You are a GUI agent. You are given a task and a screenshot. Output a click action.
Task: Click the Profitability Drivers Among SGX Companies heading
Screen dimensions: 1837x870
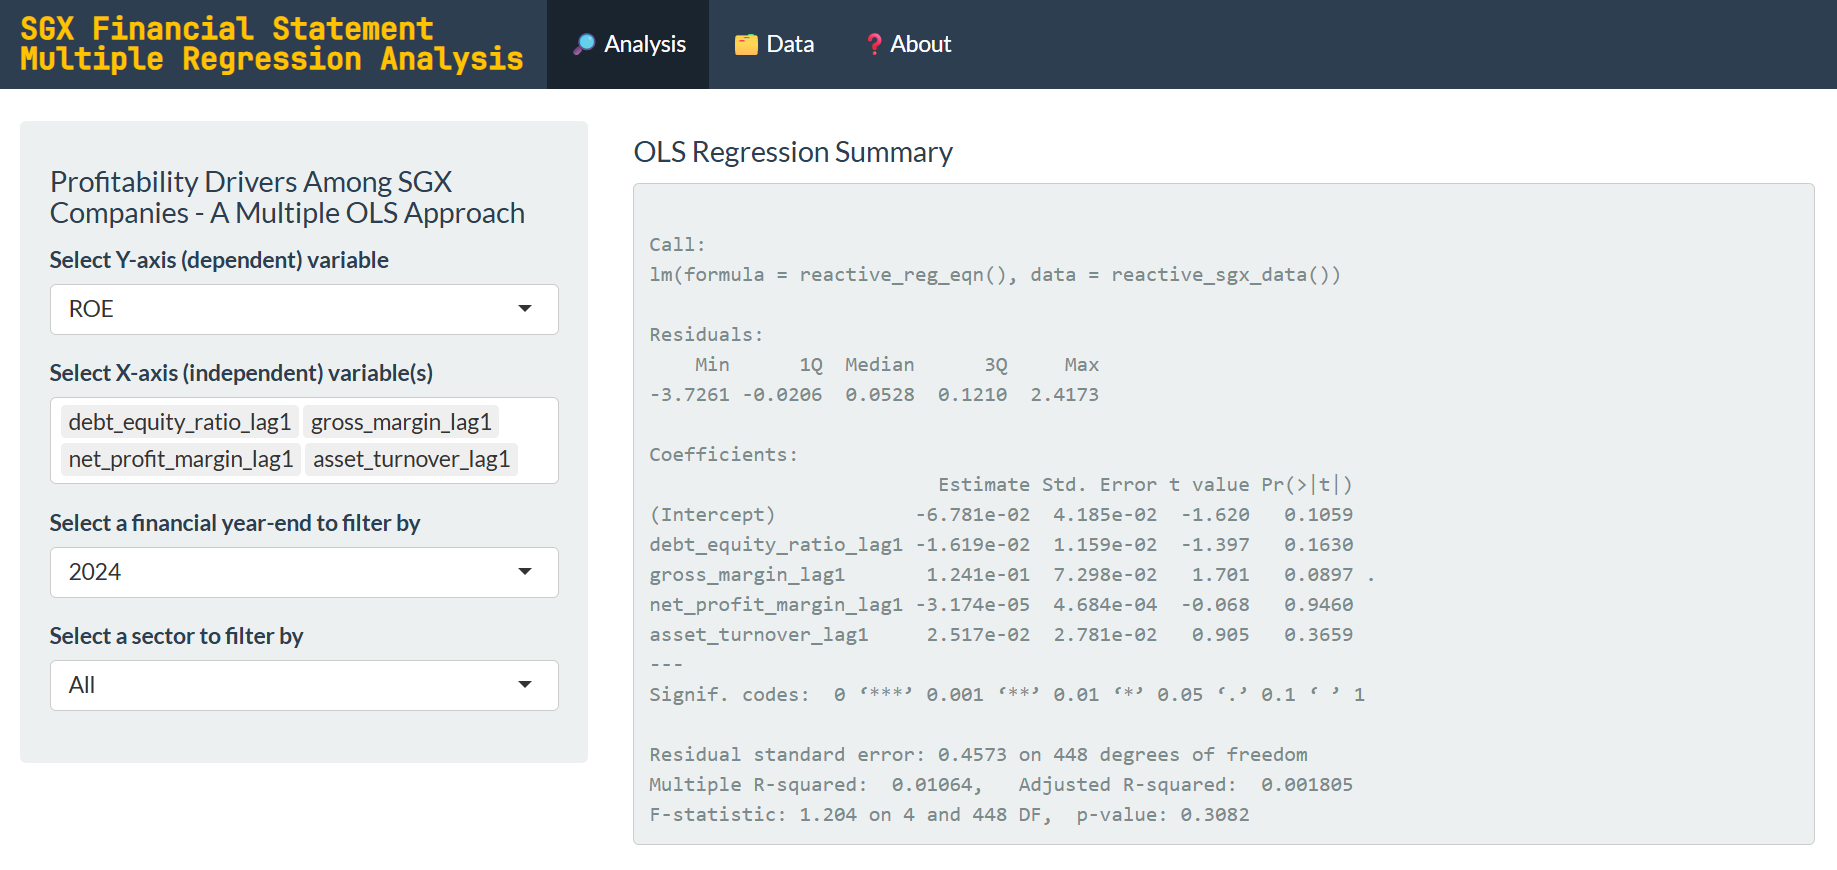pos(287,197)
